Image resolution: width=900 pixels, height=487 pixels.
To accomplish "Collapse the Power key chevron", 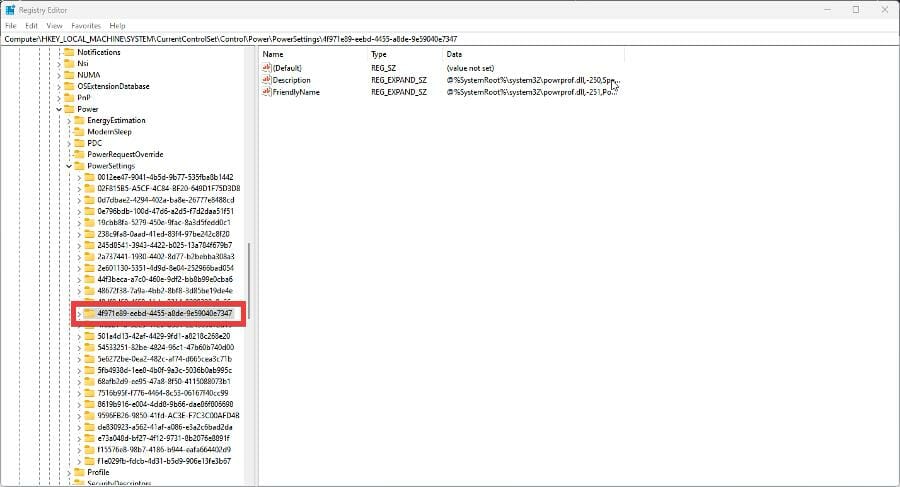I will (59, 109).
